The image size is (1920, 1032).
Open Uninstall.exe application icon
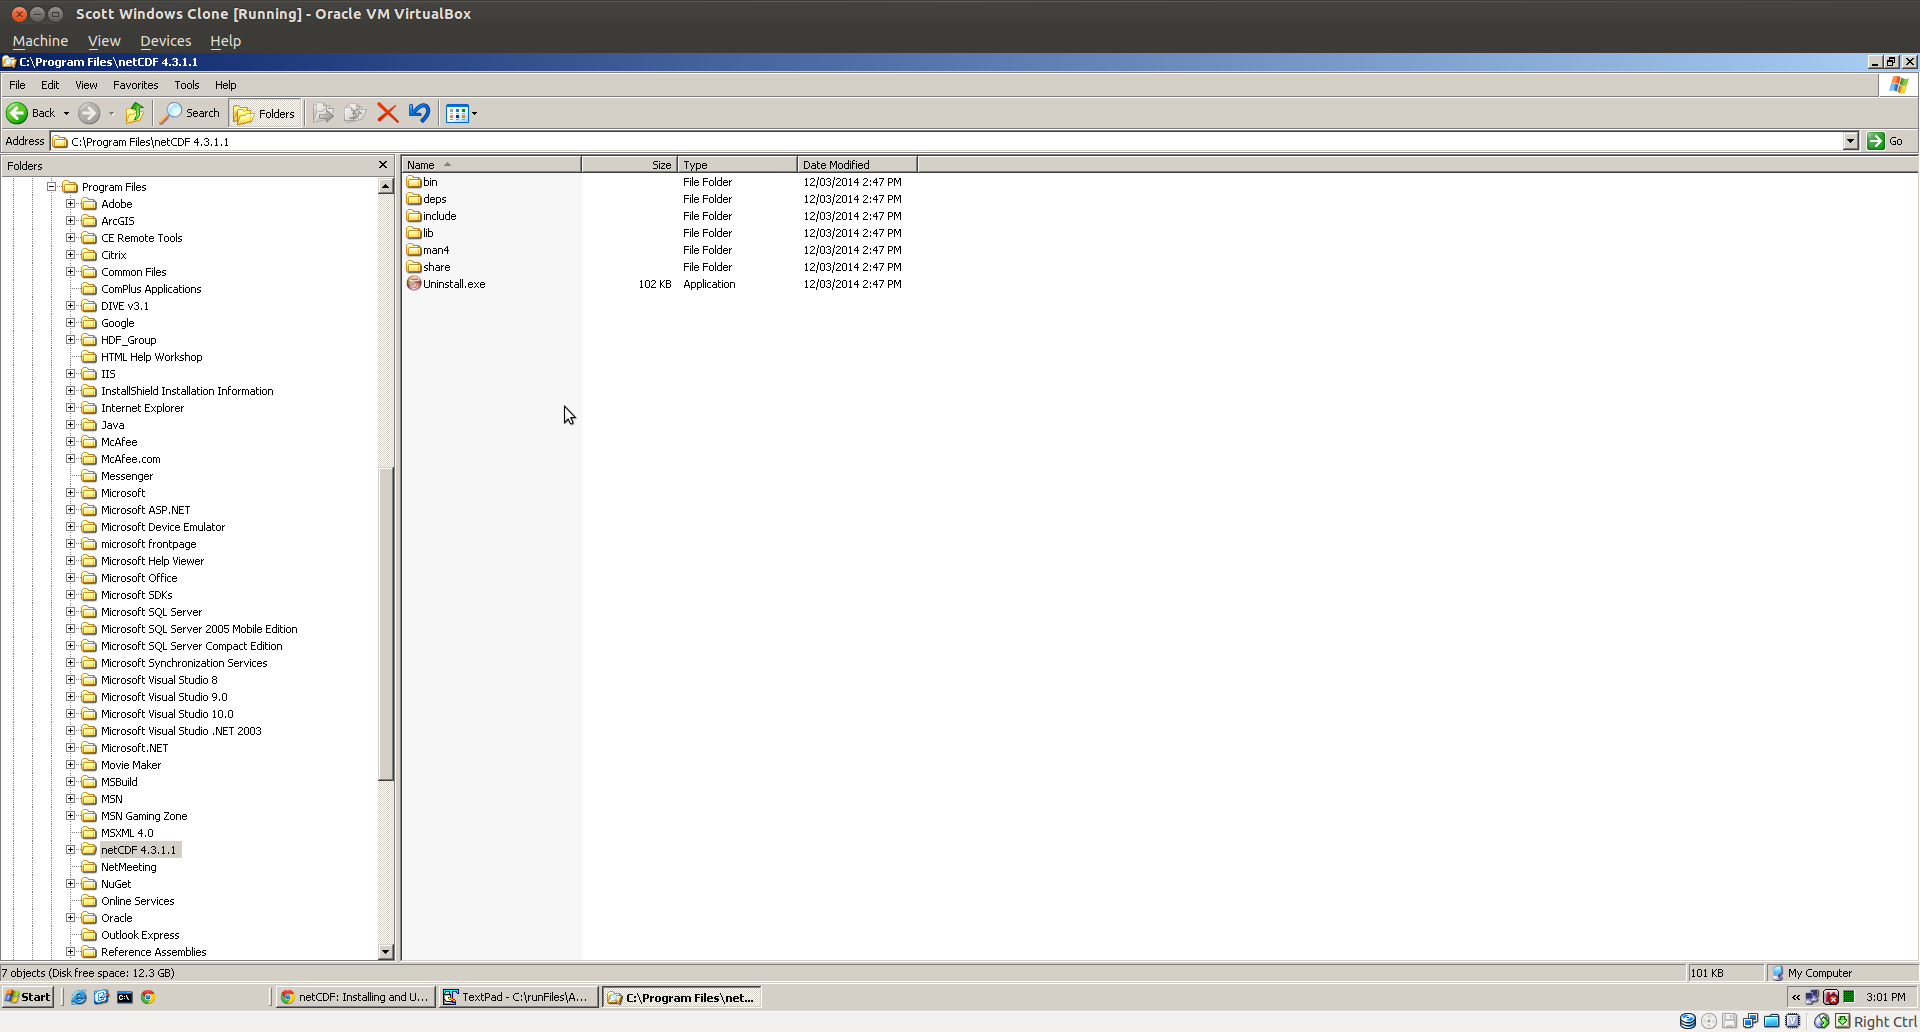414,284
